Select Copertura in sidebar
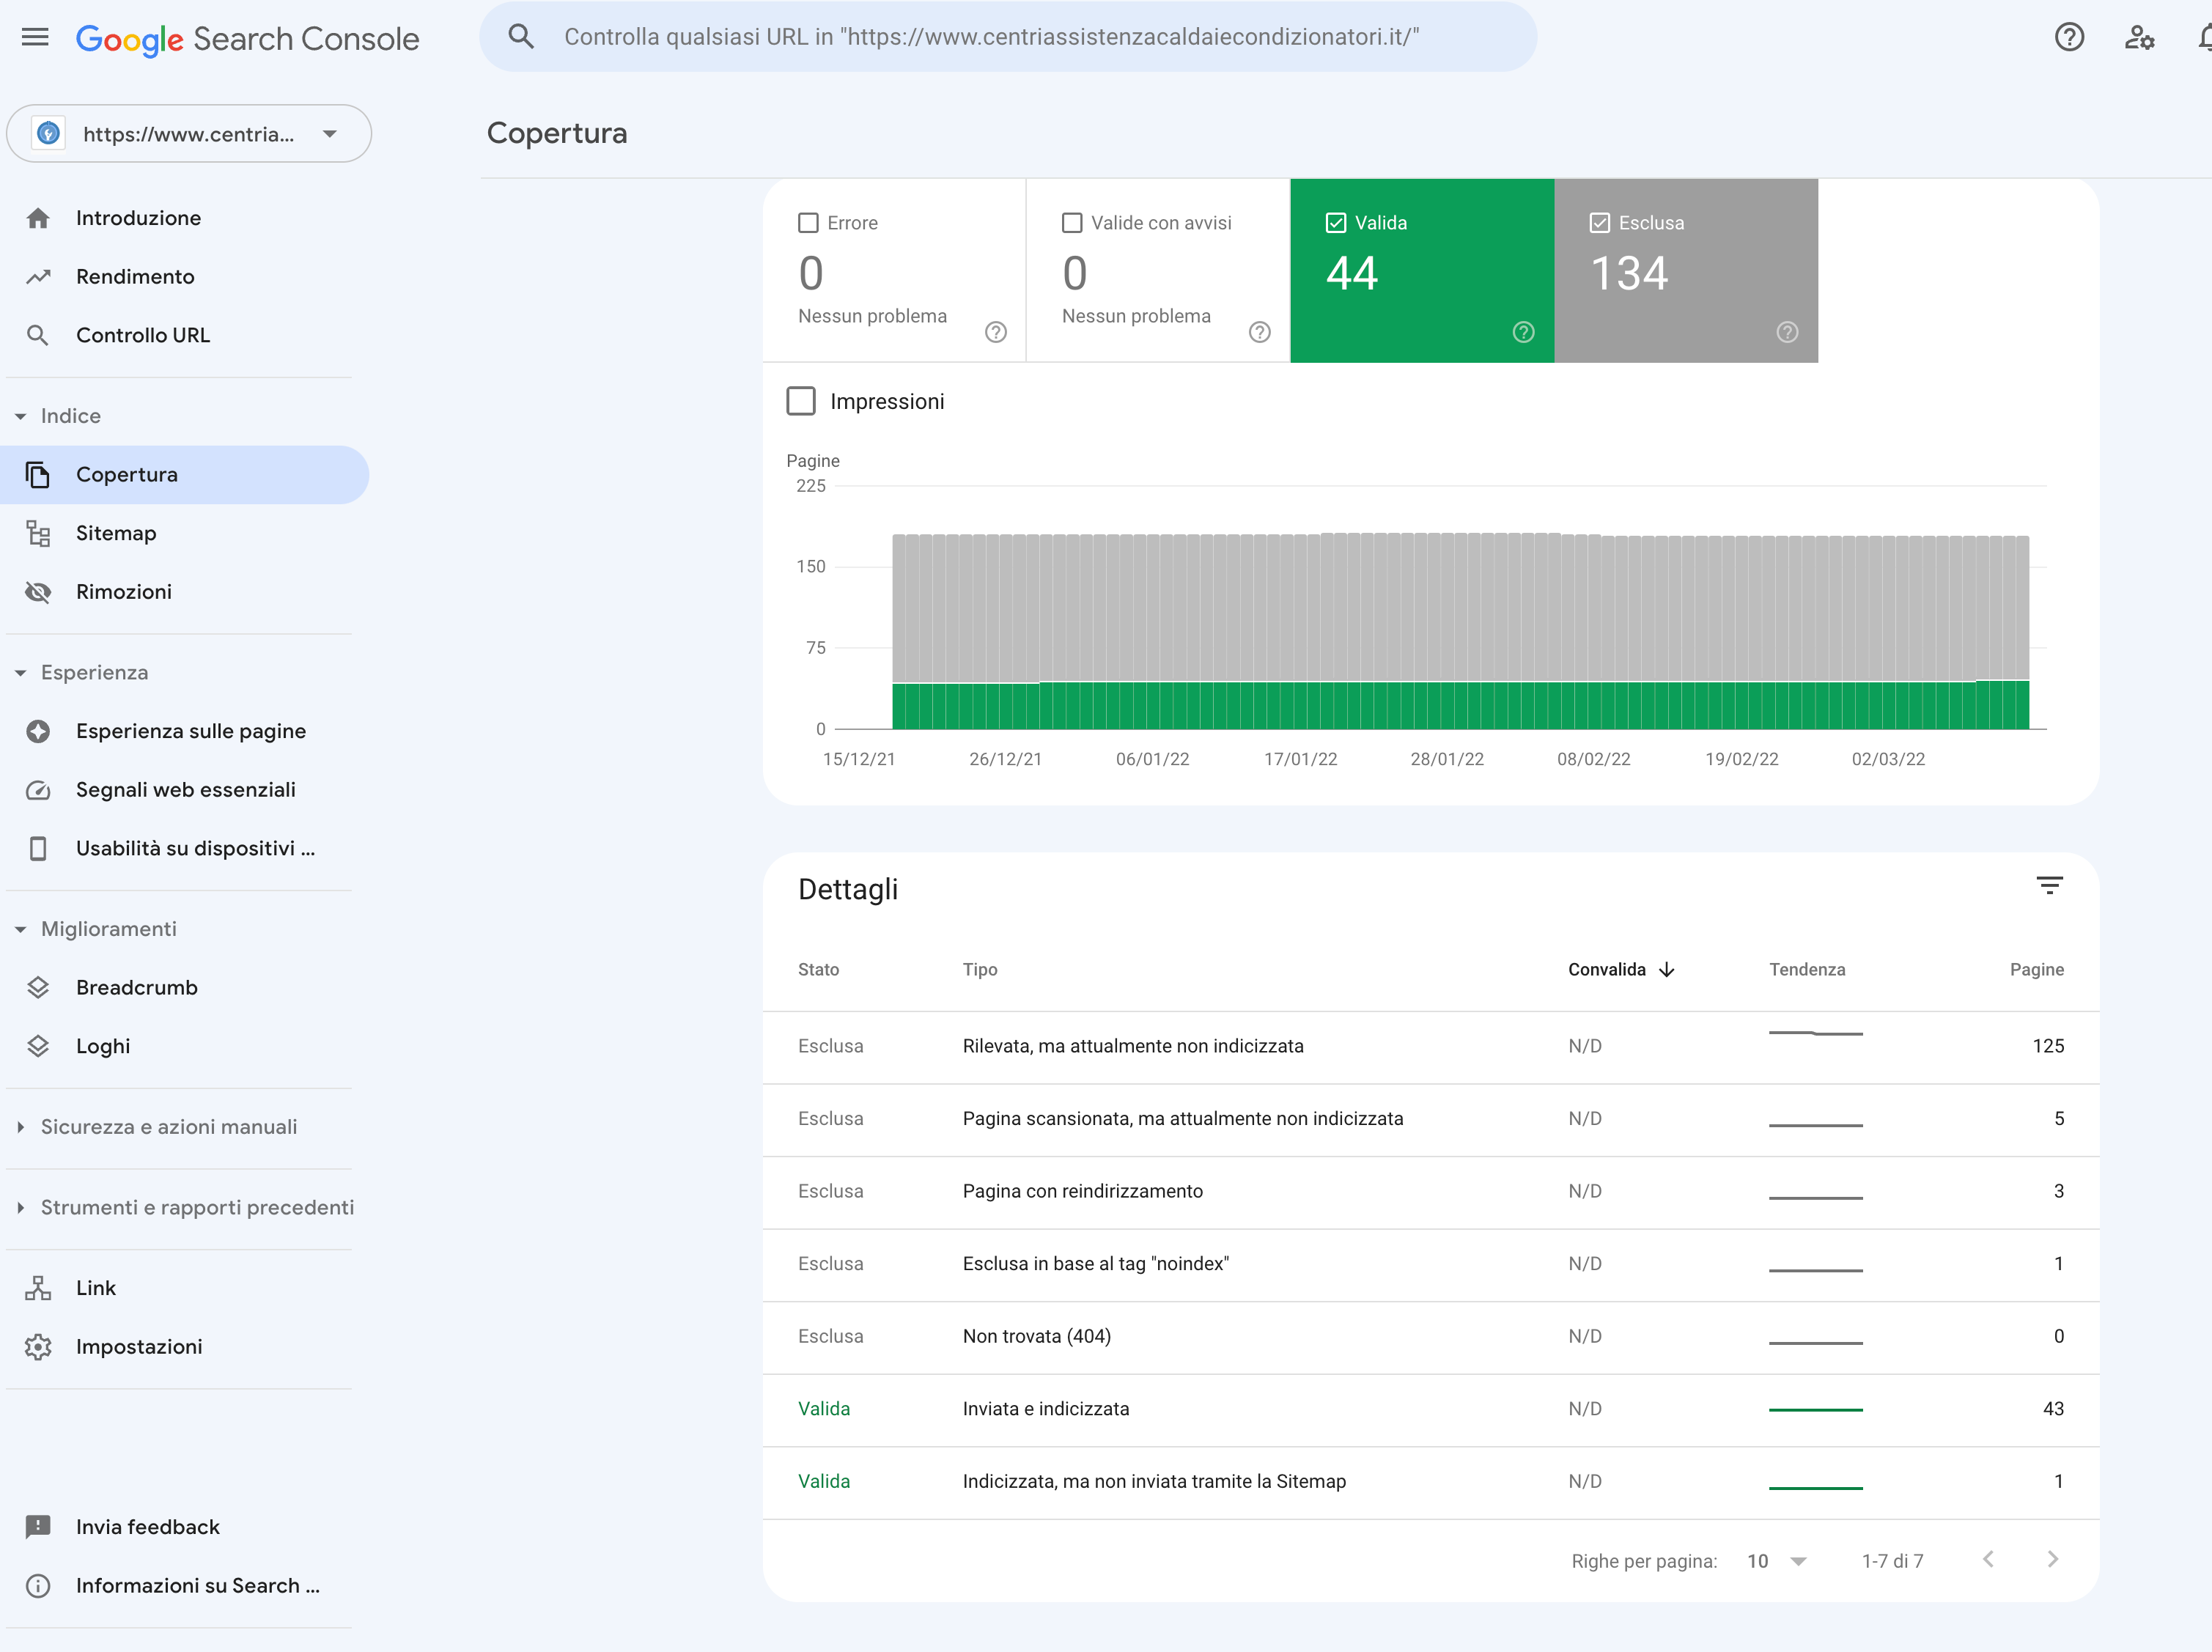 [185, 475]
